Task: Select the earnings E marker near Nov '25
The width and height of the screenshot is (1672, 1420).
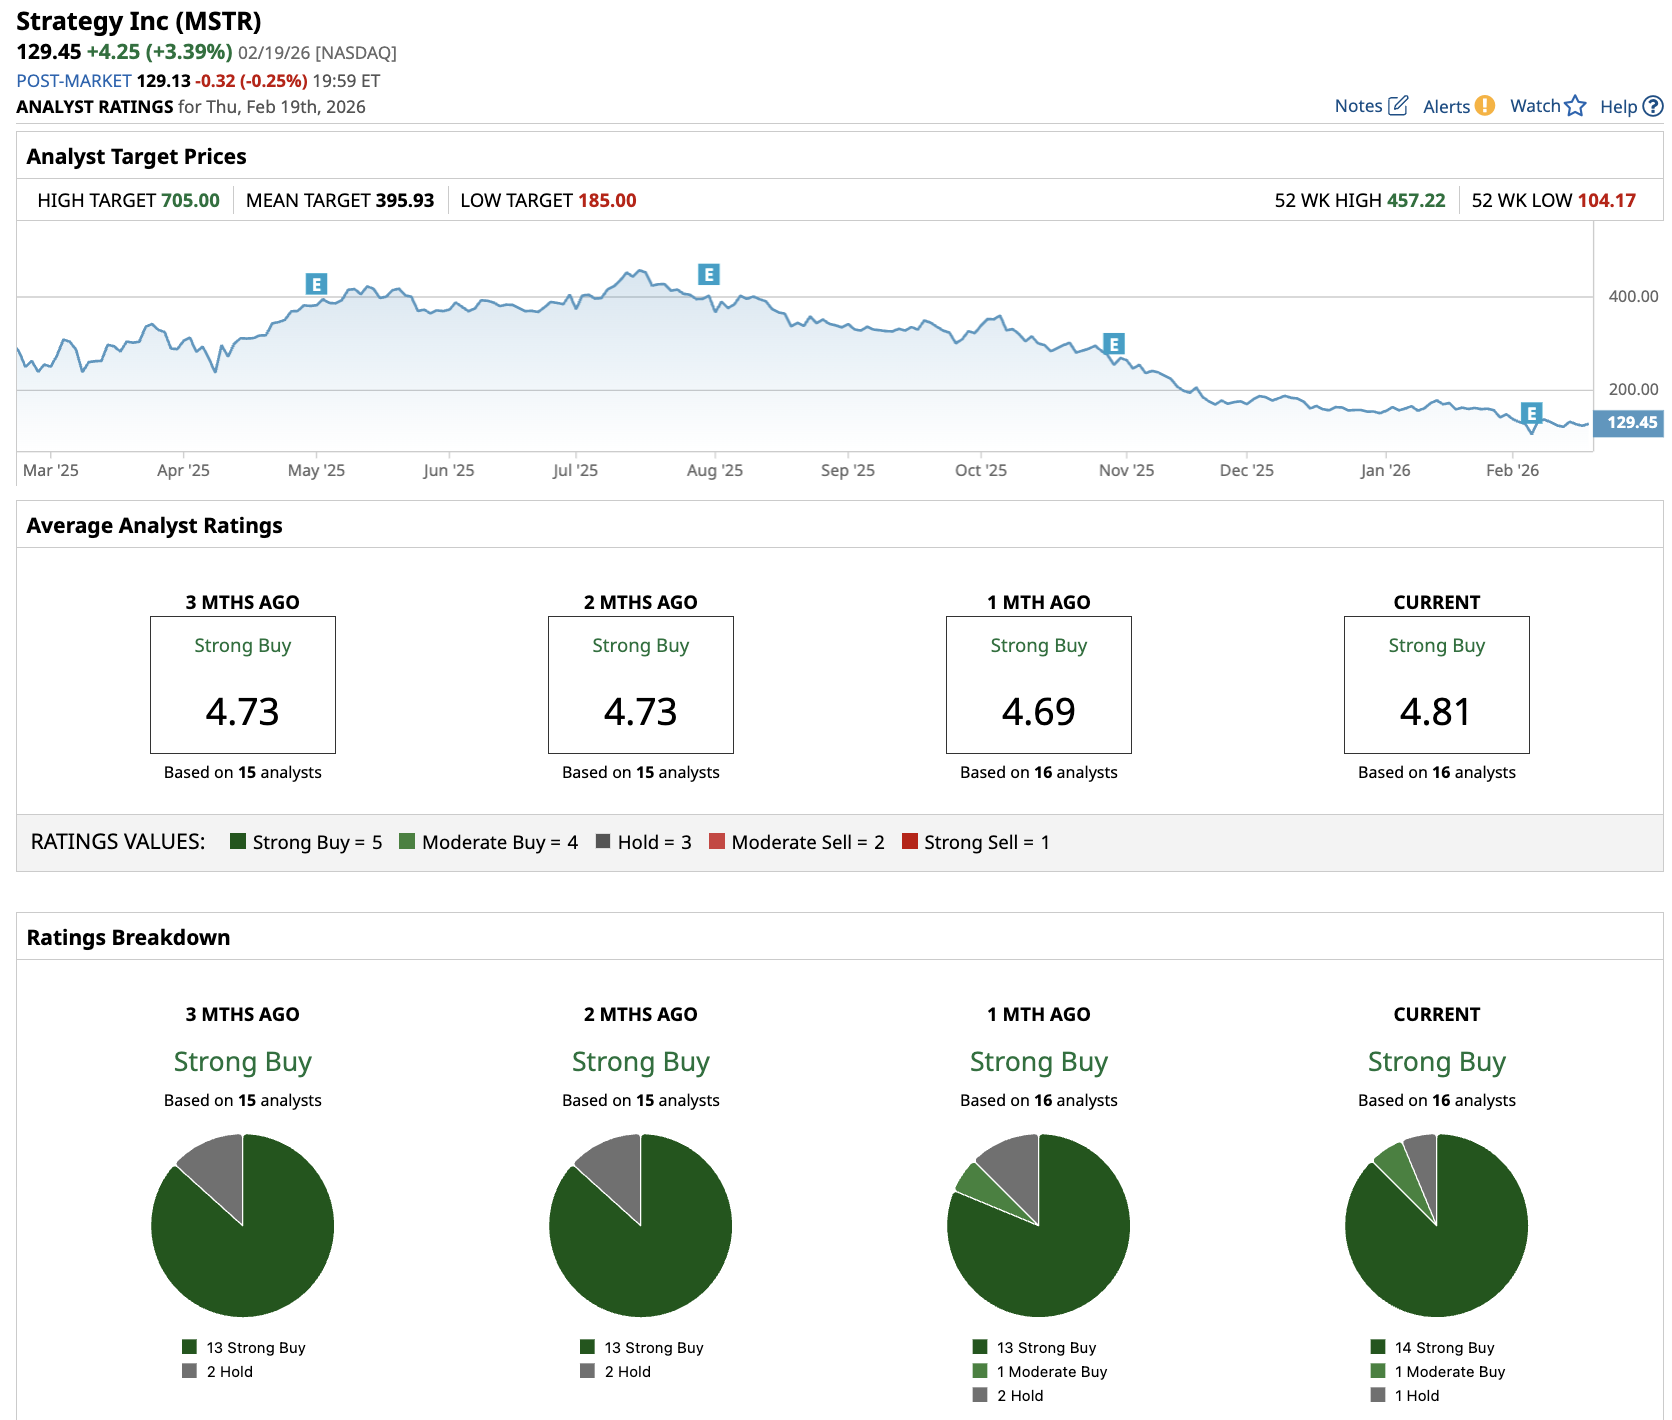Action: click(1113, 344)
